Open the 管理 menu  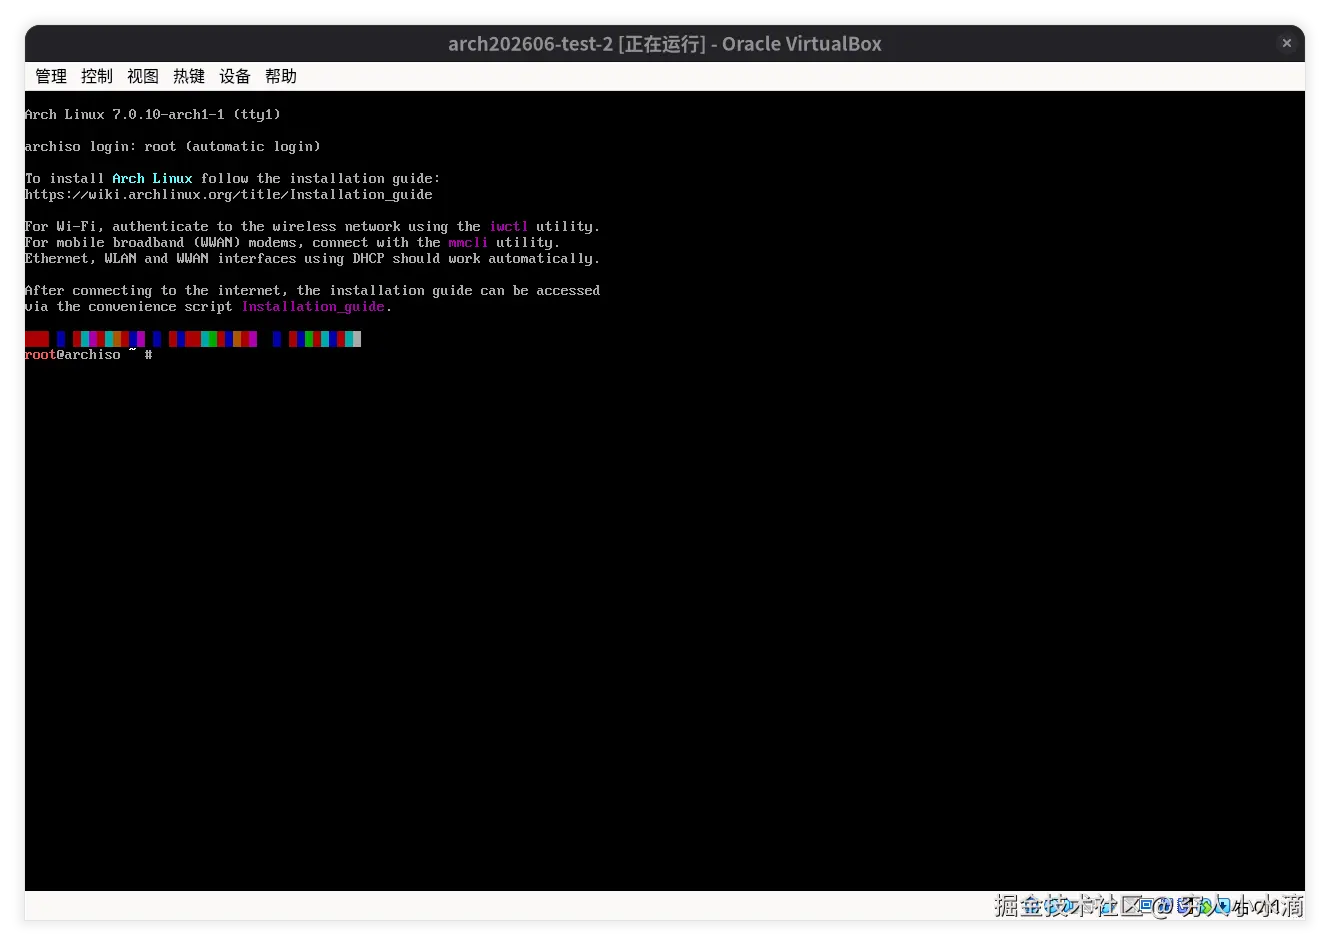coord(51,76)
